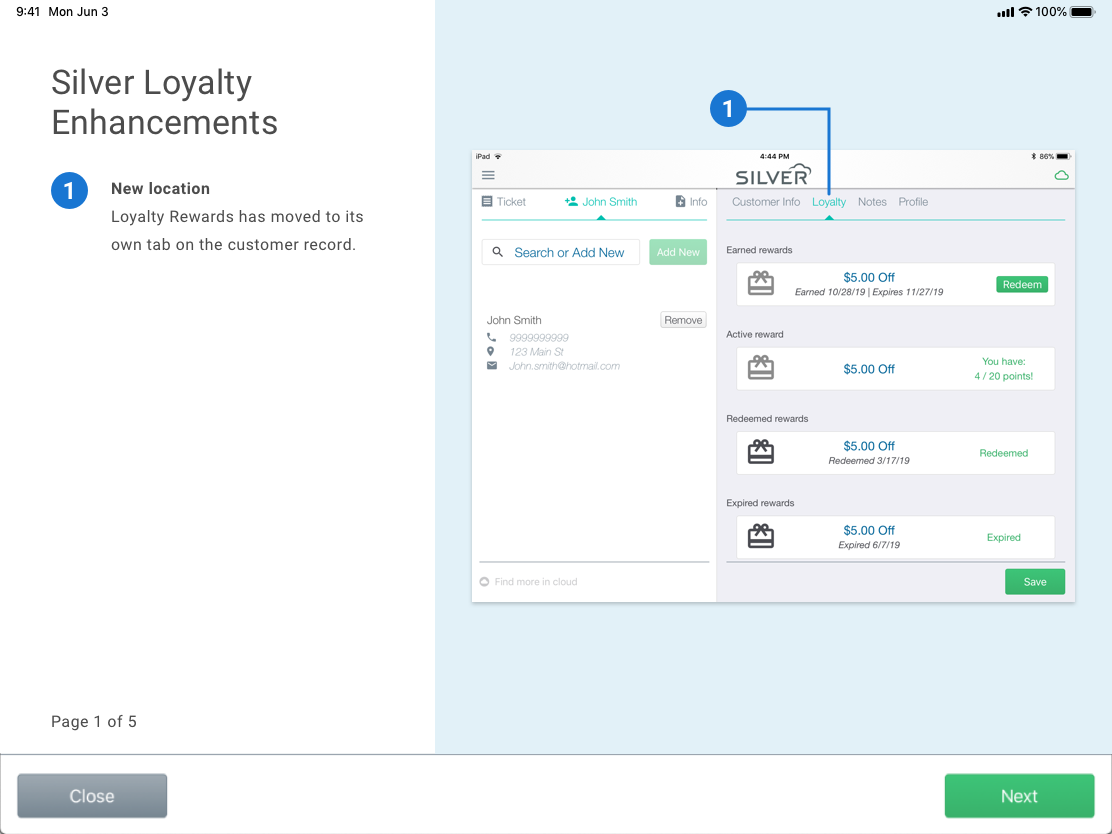1112x834 pixels.
Task: Tap the Redeem button on earned reward
Action: pyautogui.click(x=1022, y=284)
